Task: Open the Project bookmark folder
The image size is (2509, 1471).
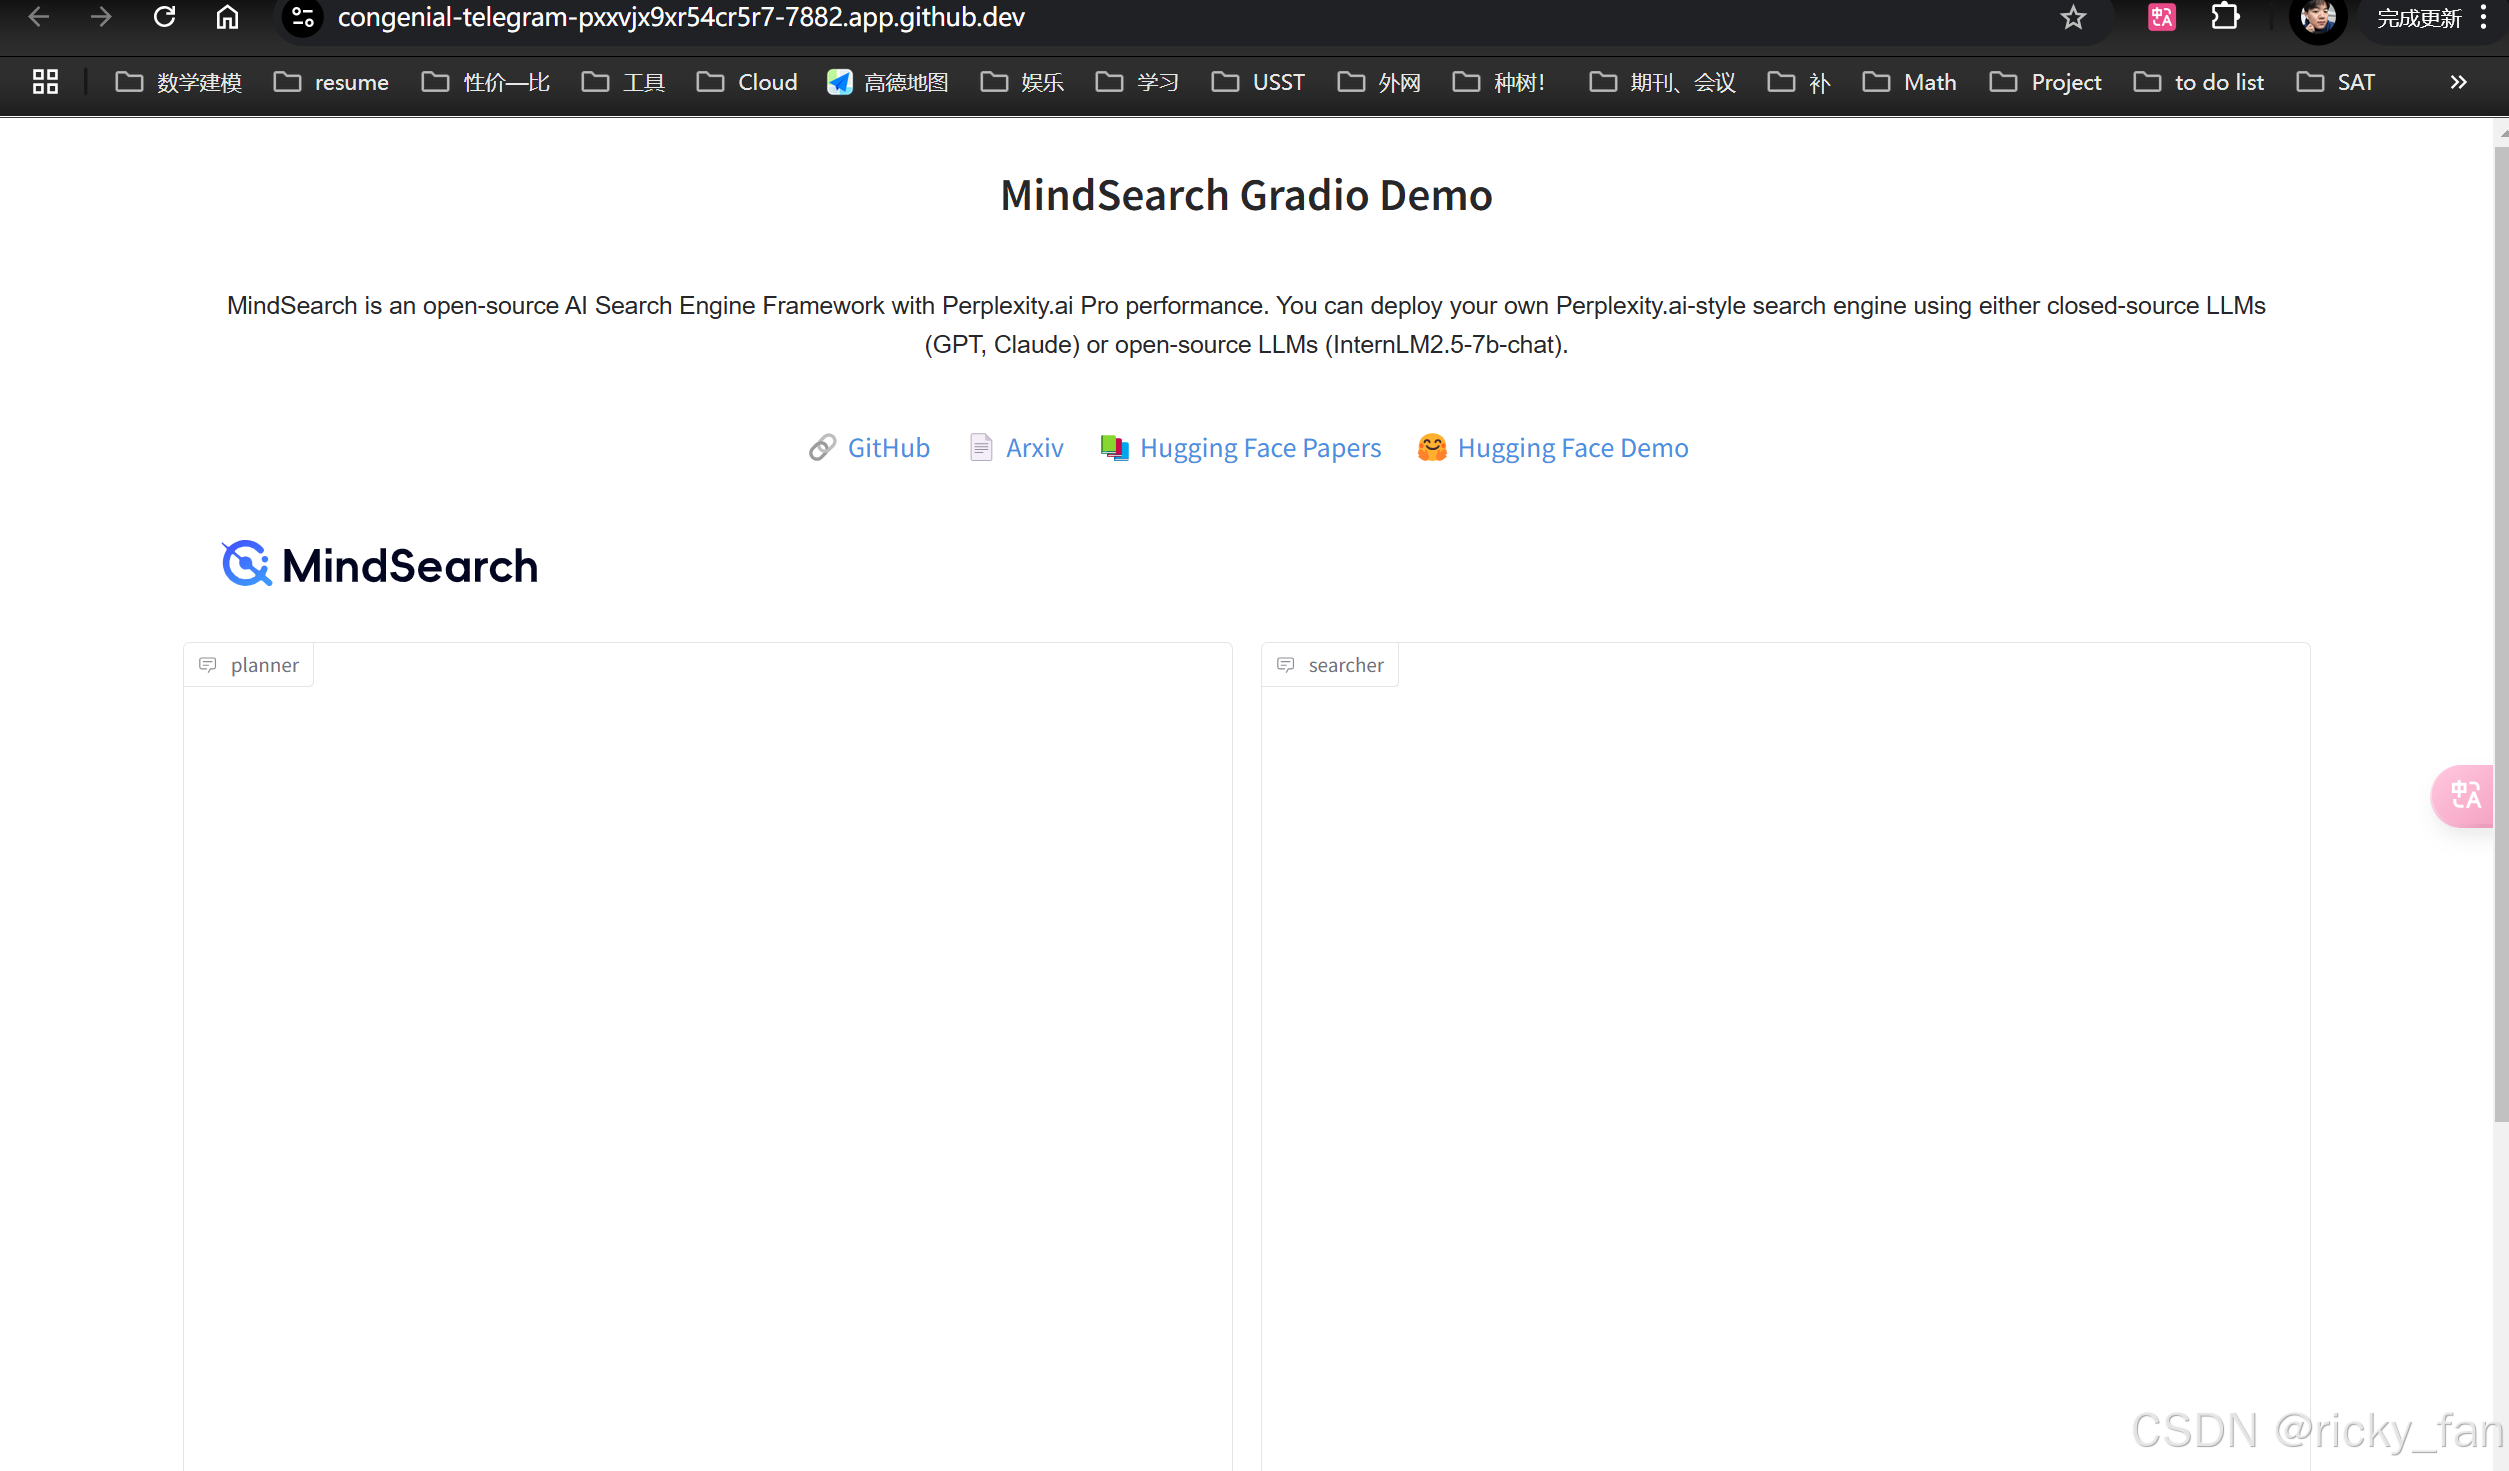Action: [2045, 82]
